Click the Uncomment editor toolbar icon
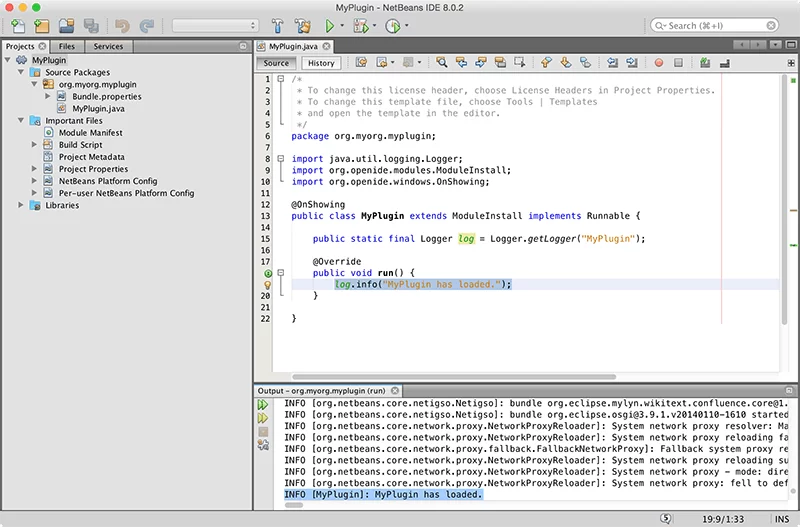The image size is (800, 527). (724, 63)
